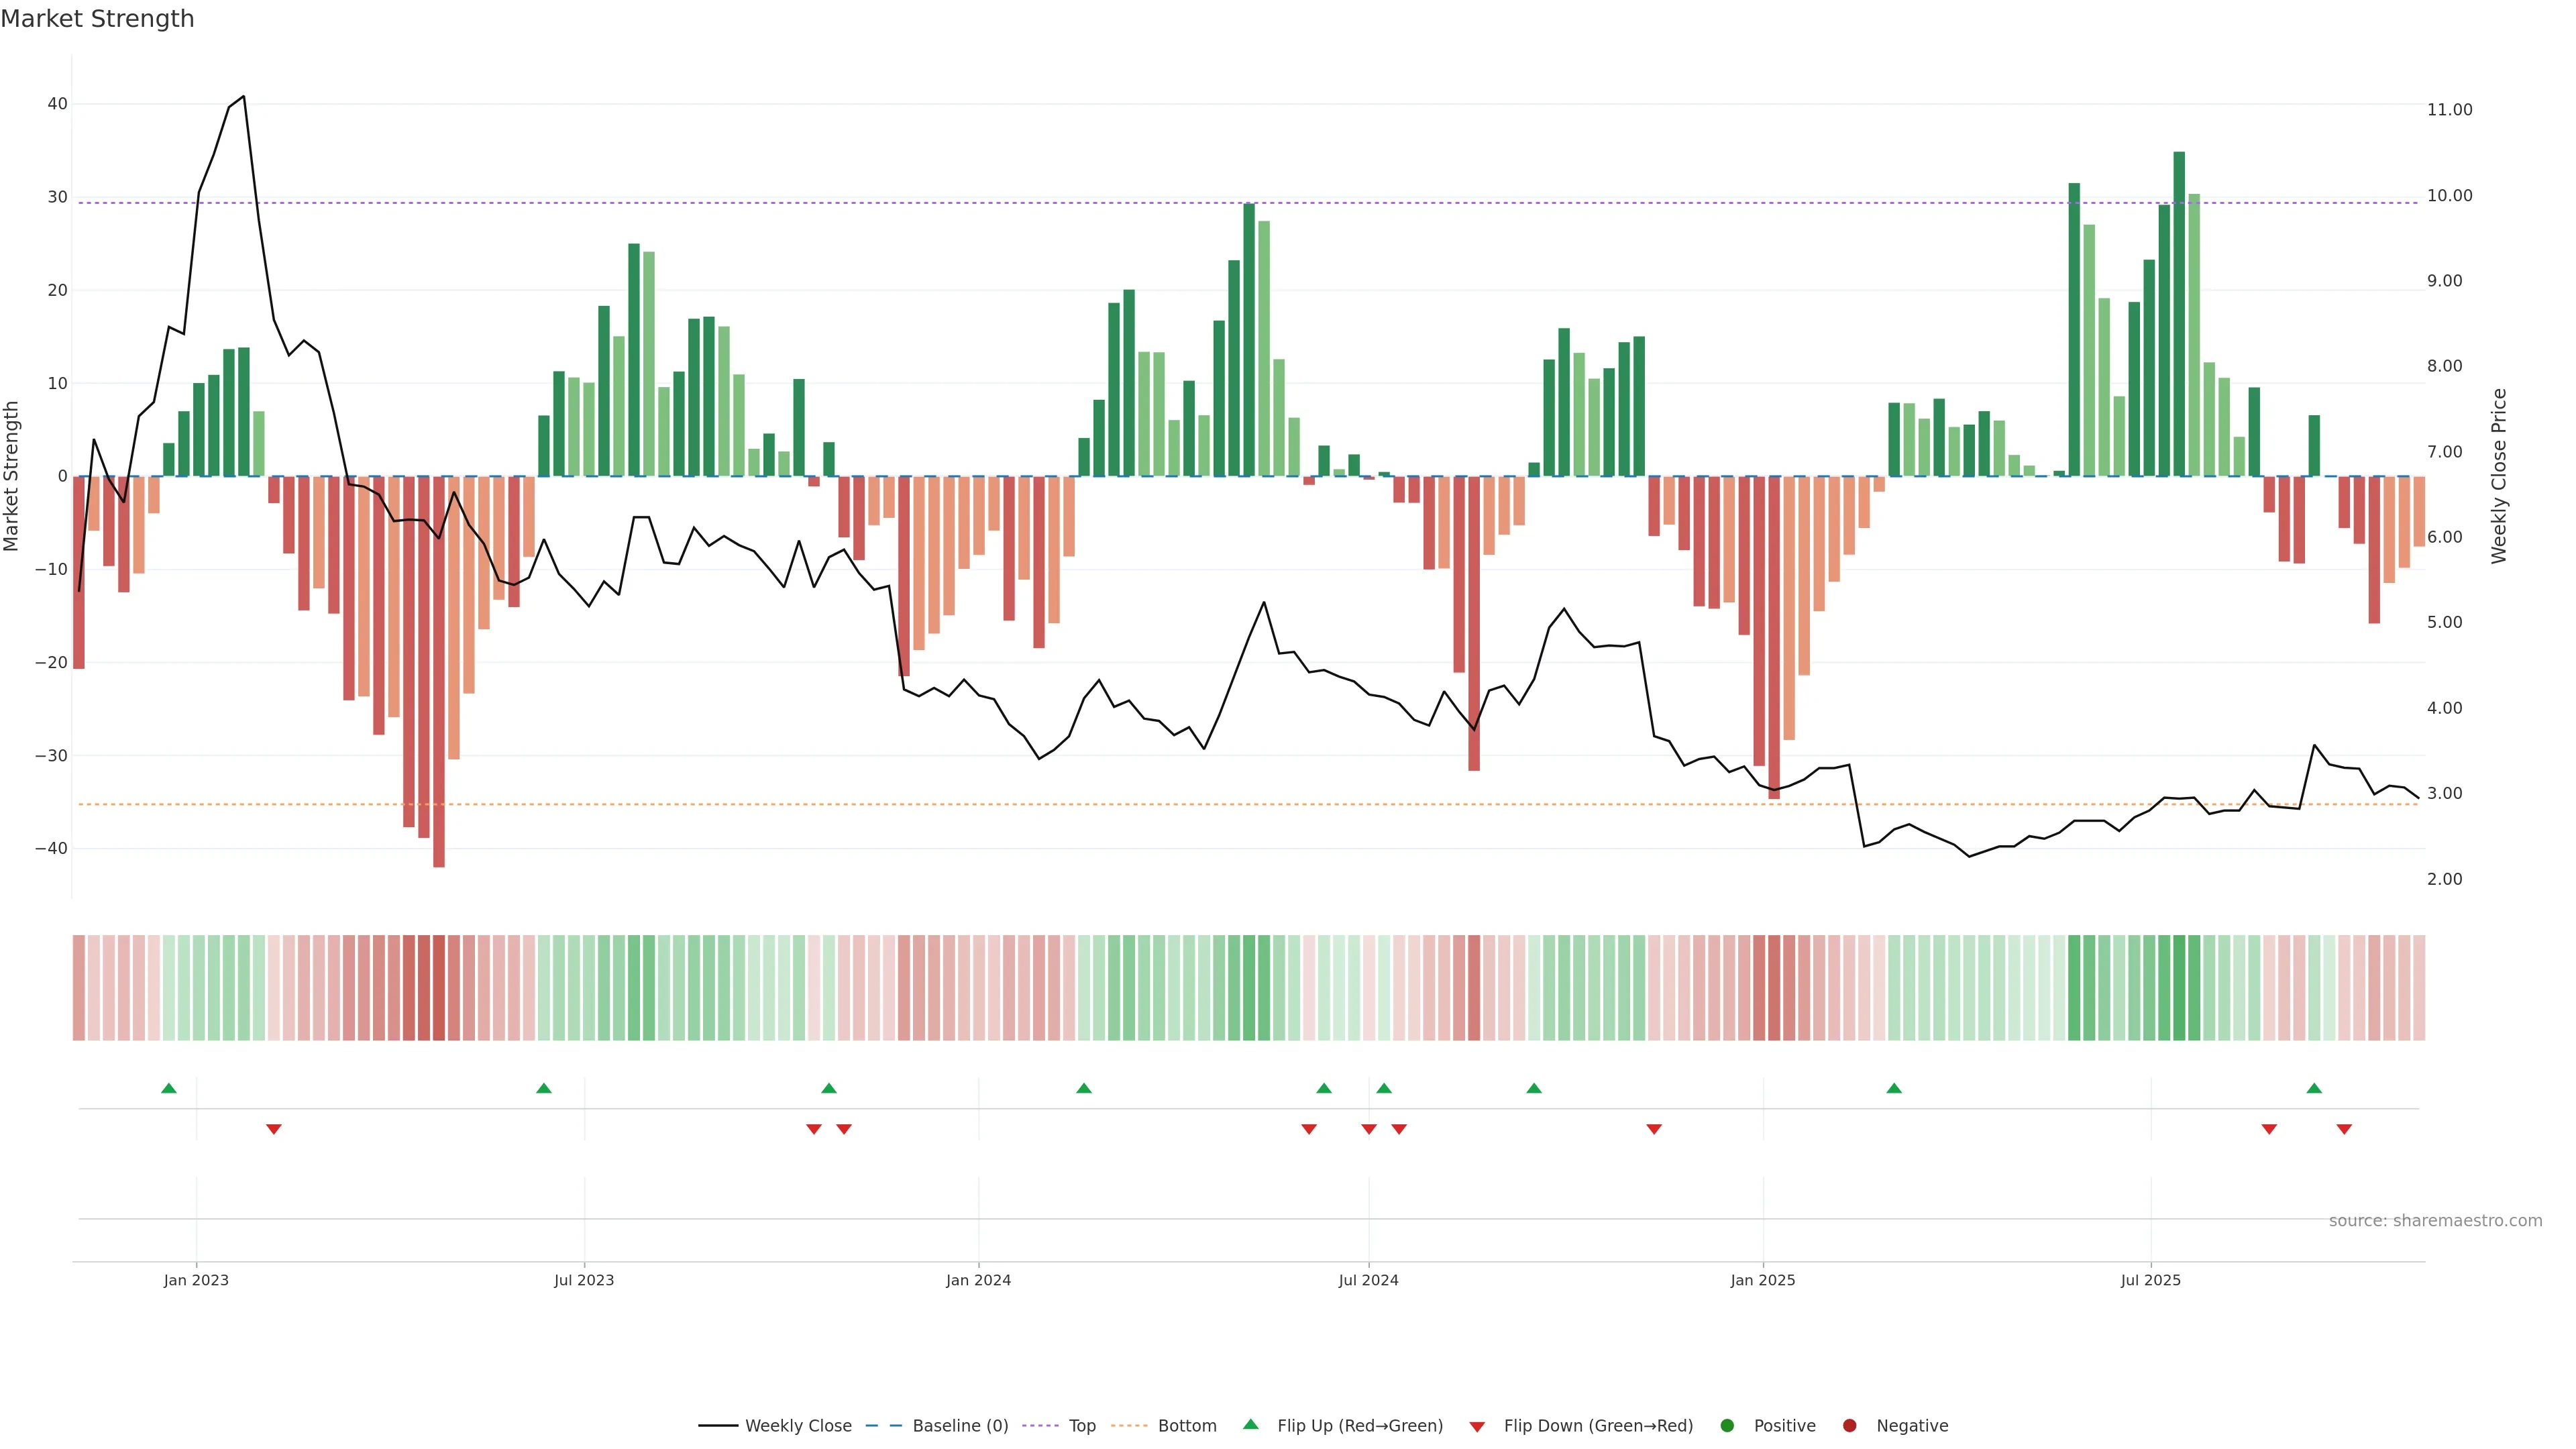
Task: Click the red flip-down marker just after Jan 2023
Action: (x=274, y=1129)
